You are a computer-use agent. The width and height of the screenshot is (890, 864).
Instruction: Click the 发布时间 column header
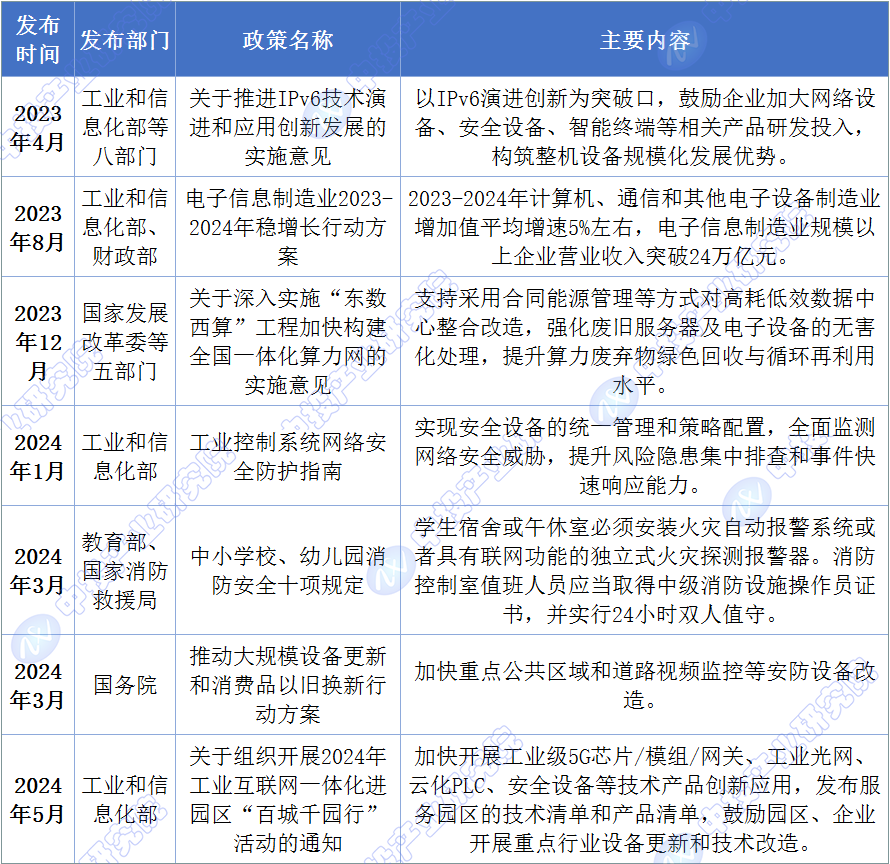(x=38, y=40)
